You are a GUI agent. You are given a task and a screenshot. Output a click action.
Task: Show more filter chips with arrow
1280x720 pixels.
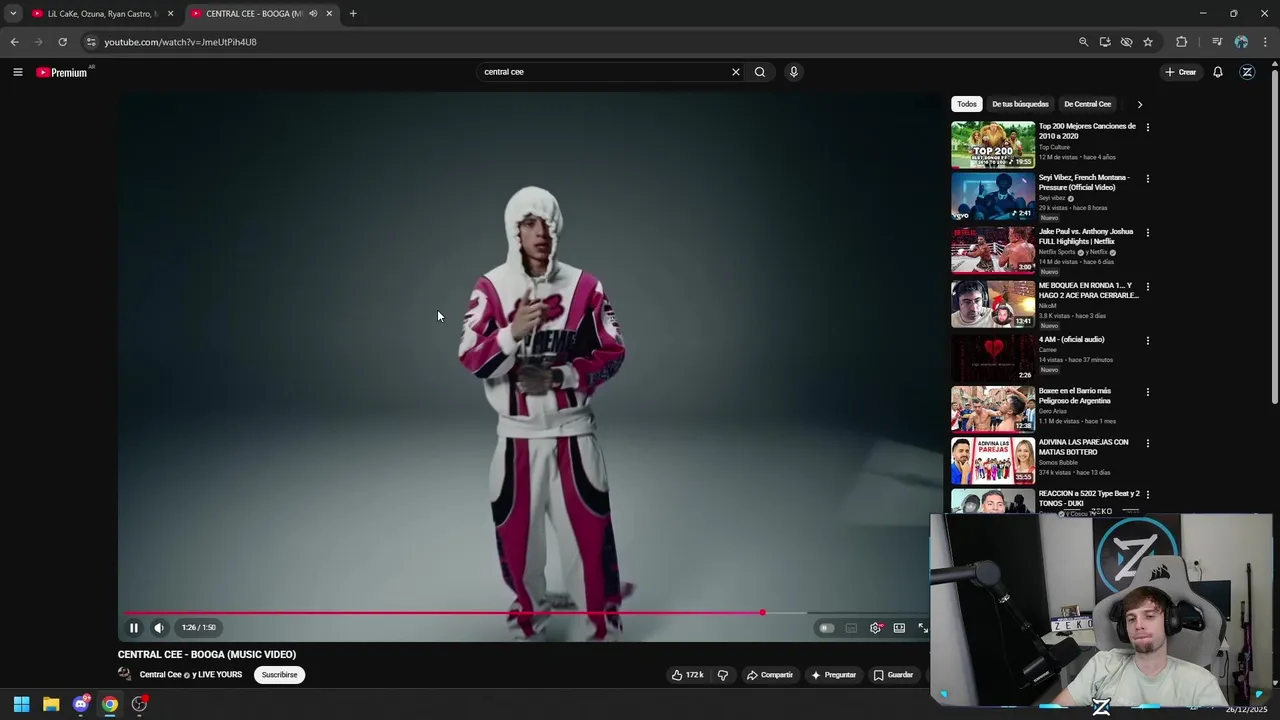[1139, 104]
